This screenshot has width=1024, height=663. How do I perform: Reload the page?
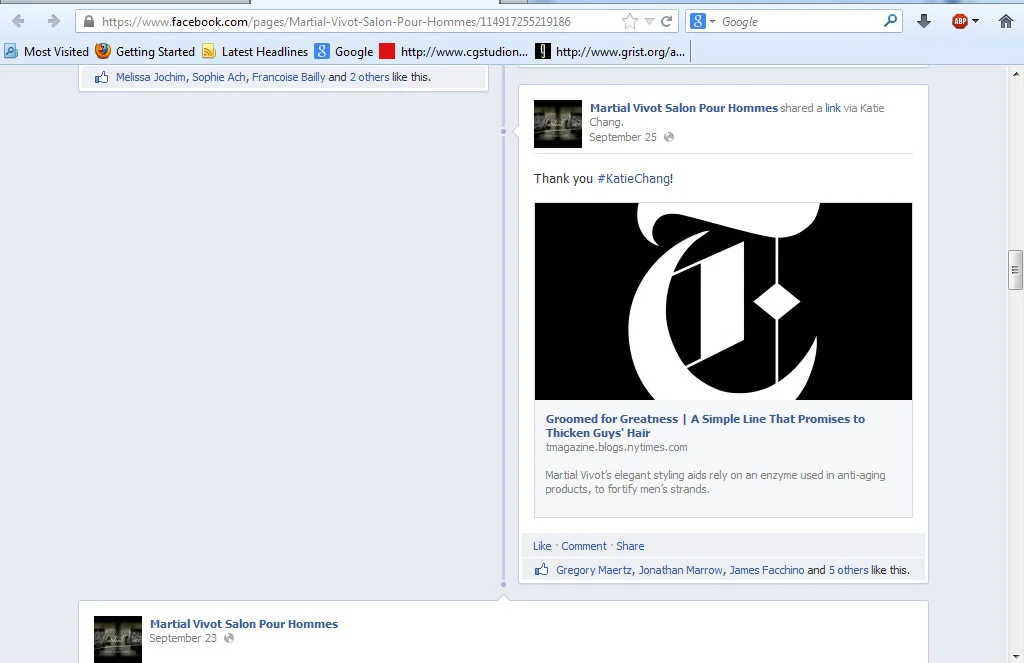click(667, 22)
